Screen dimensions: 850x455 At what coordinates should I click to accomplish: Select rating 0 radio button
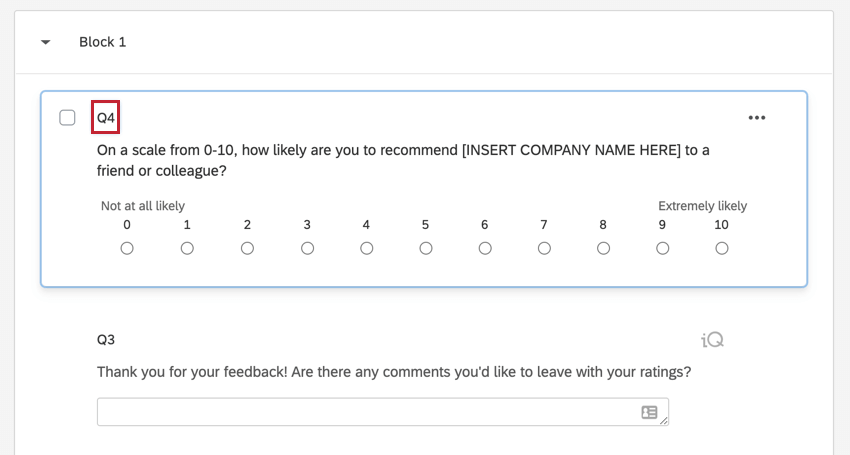click(x=127, y=248)
